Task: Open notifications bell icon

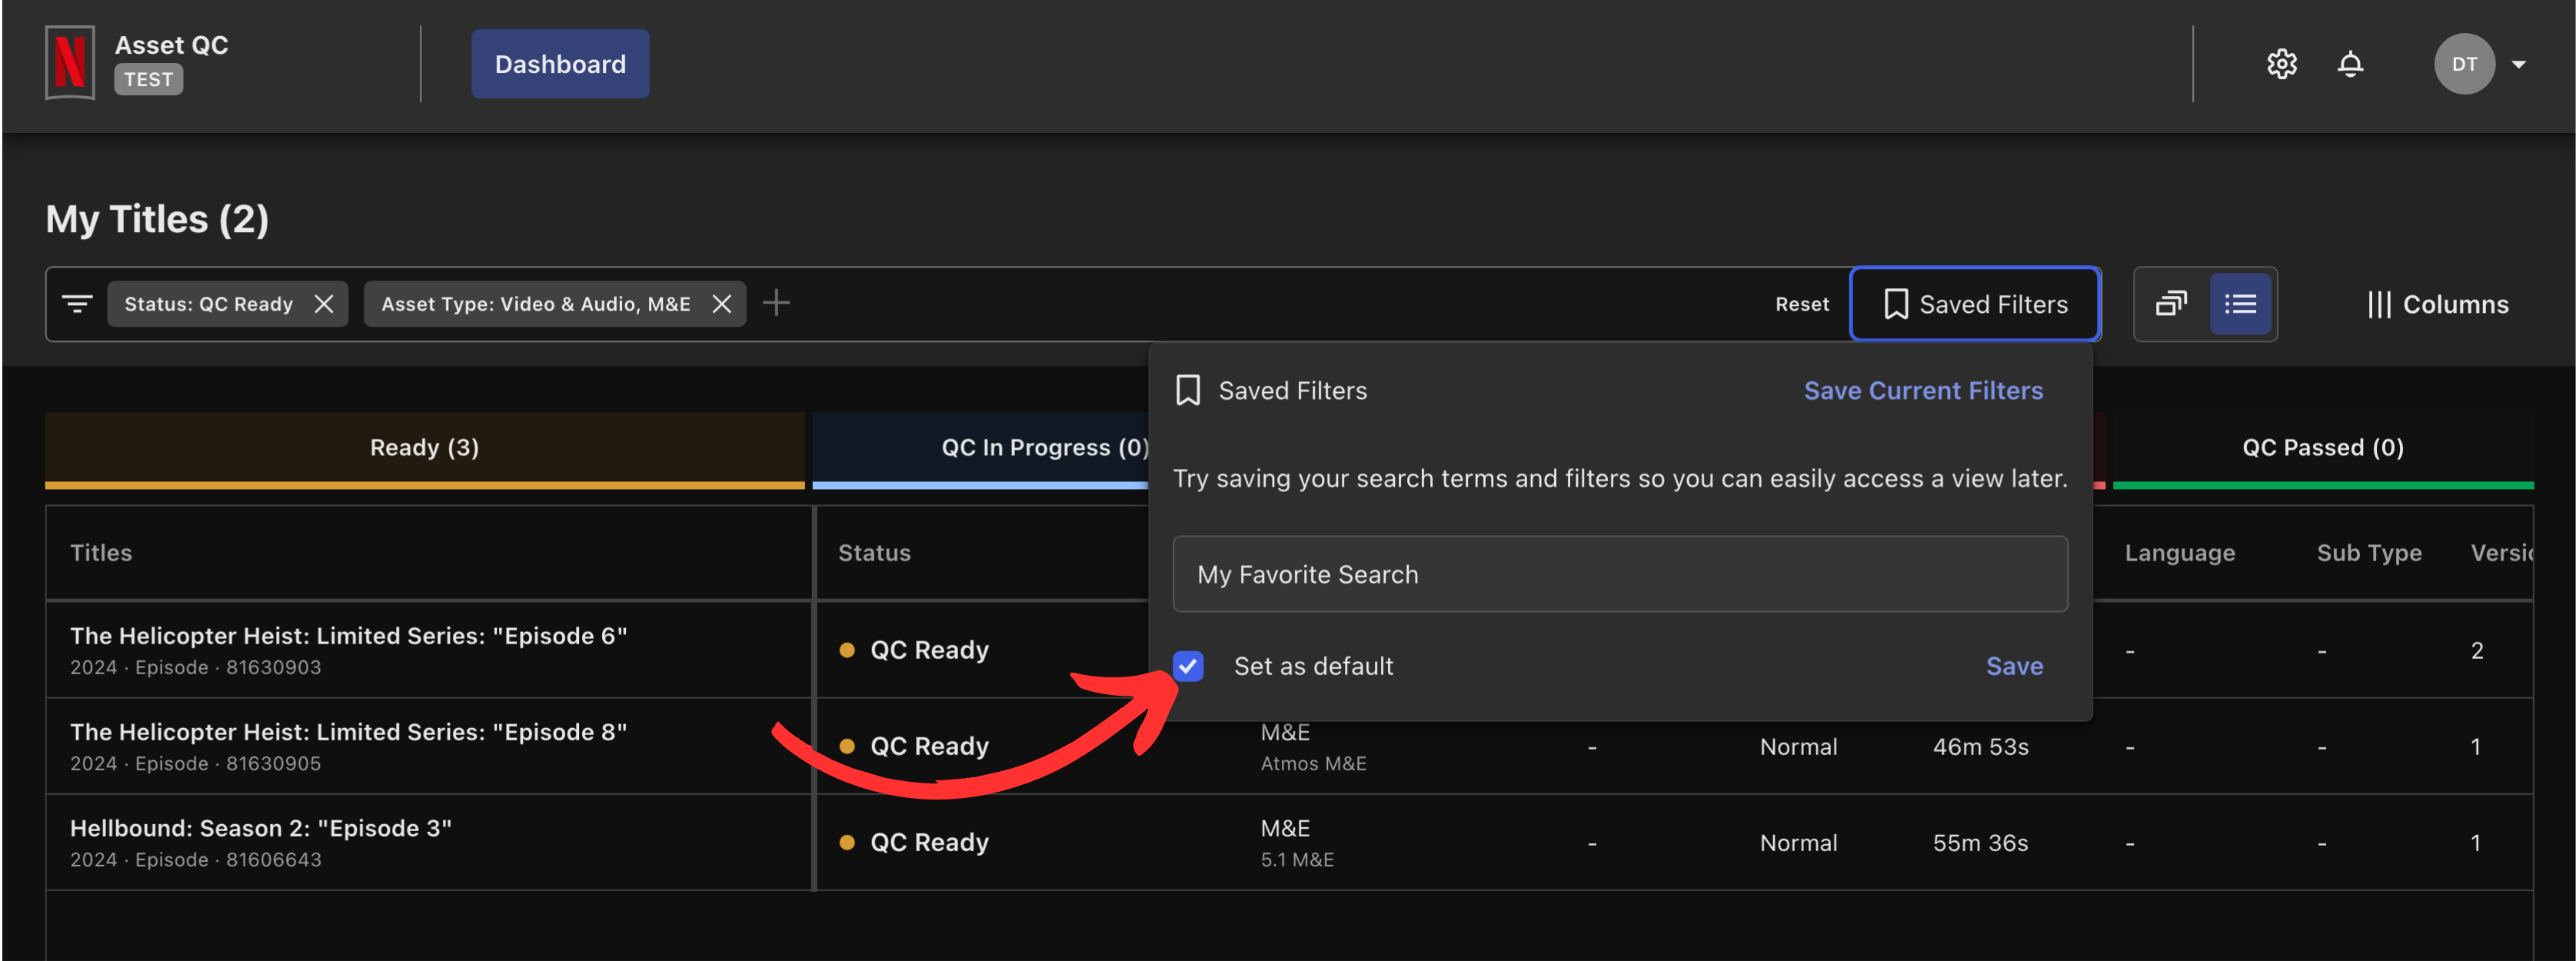Action: coord(2350,64)
